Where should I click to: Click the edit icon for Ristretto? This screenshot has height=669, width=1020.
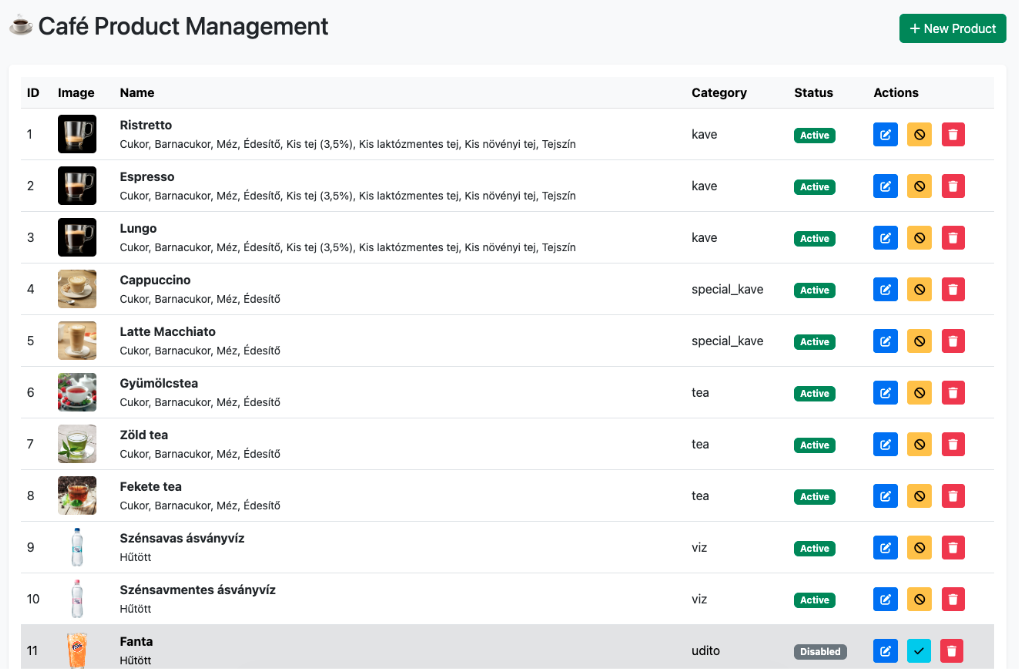[885, 135]
